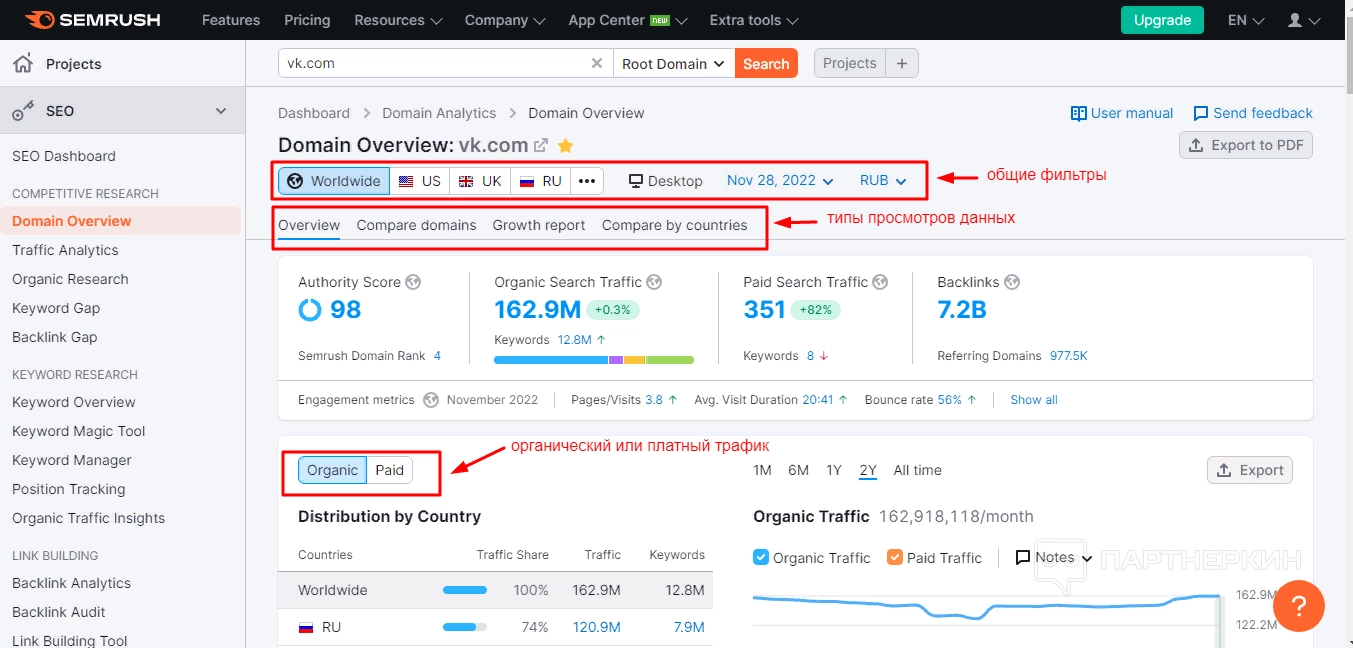Open the RUB currency dropdown
Screen dimensions: 1353x648
pos(882,181)
